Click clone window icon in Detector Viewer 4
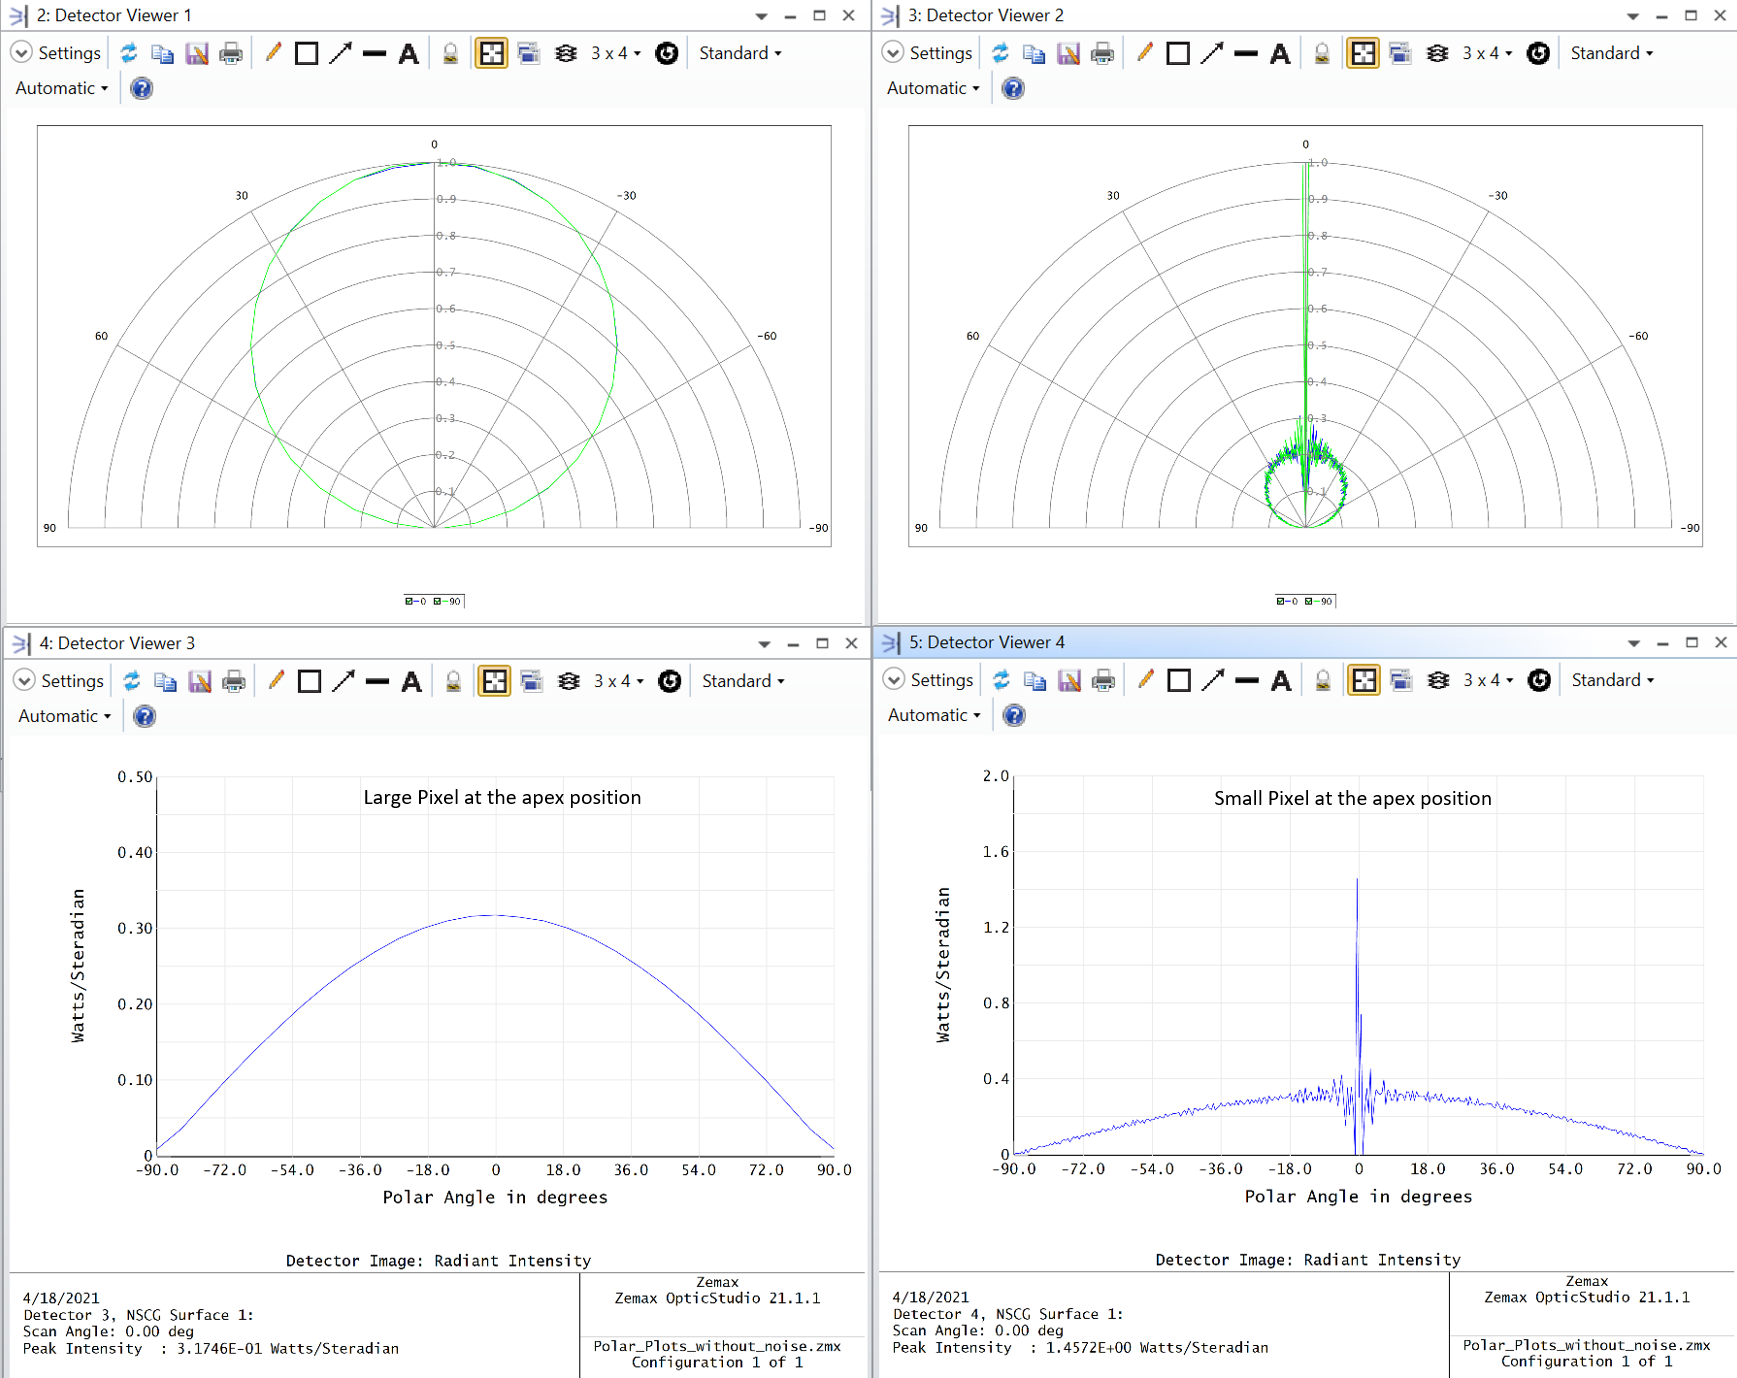Viewport: 1737px width, 1378px height. pos(1401,680)
